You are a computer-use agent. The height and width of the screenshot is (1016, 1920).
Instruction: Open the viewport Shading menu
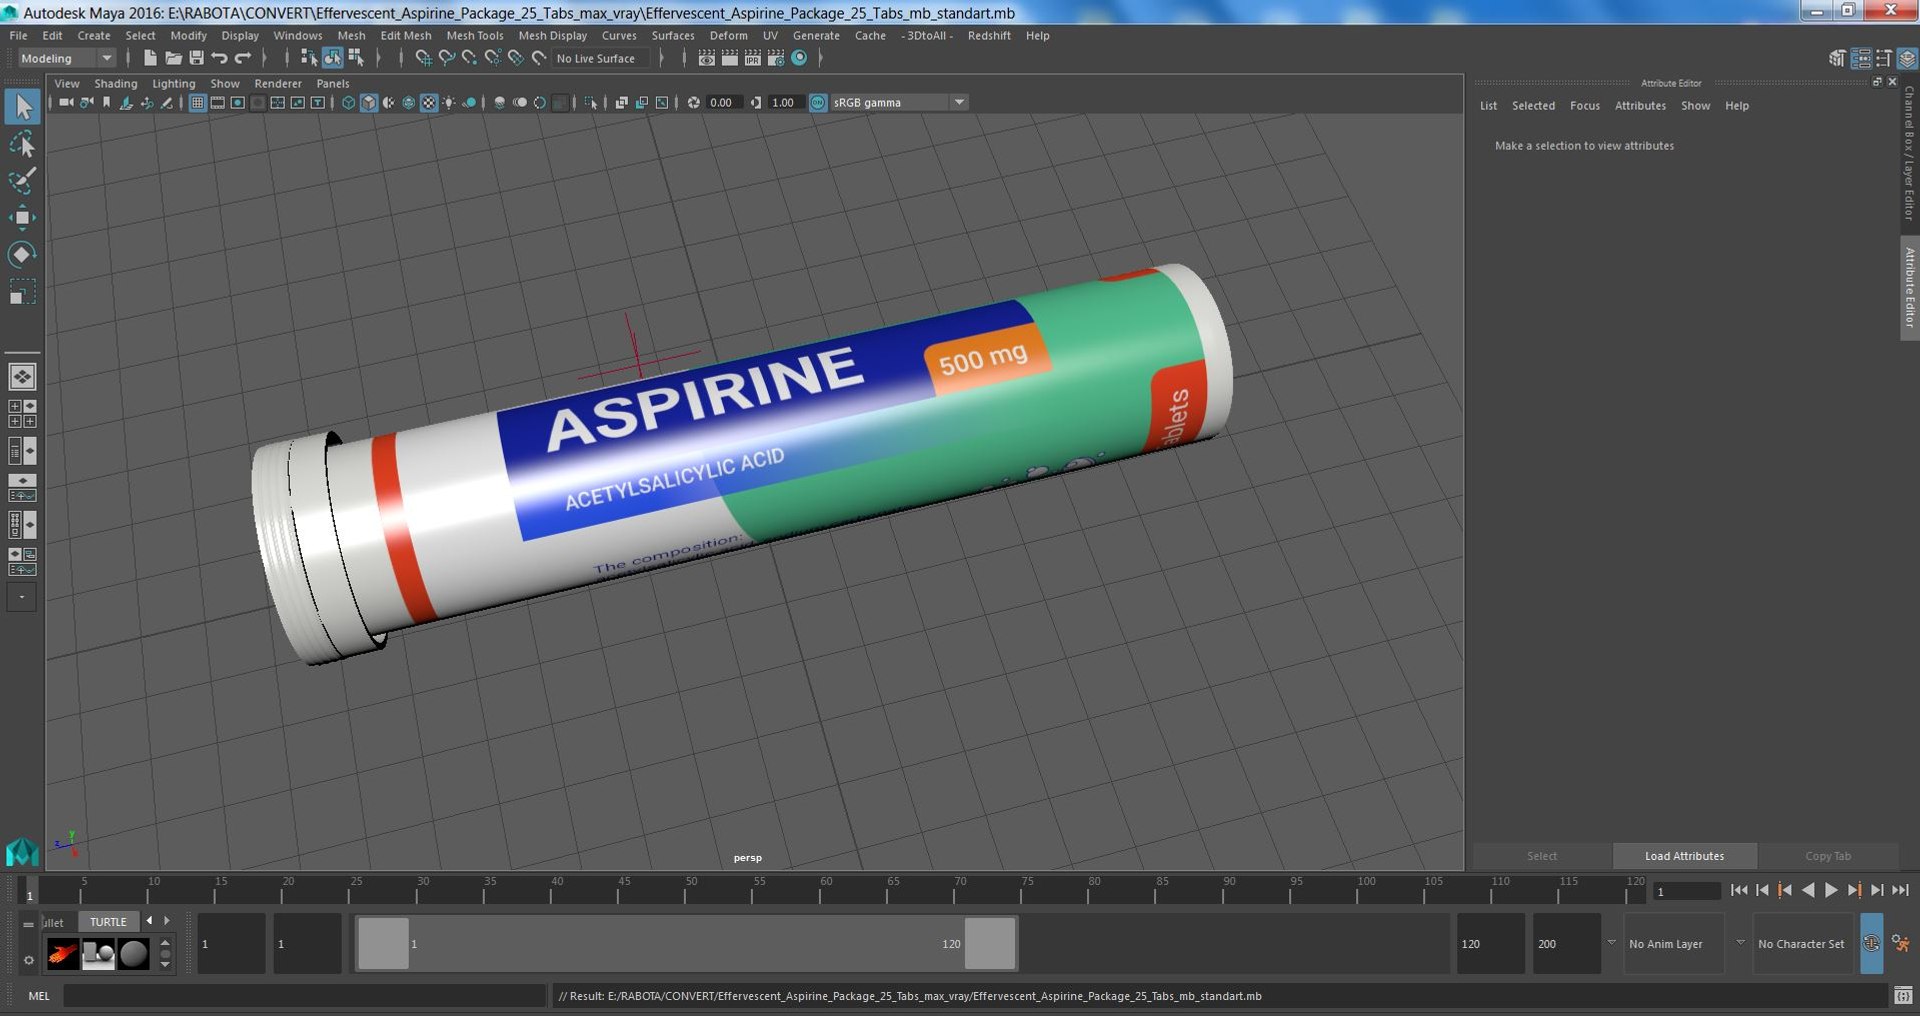tap(116, 84)
